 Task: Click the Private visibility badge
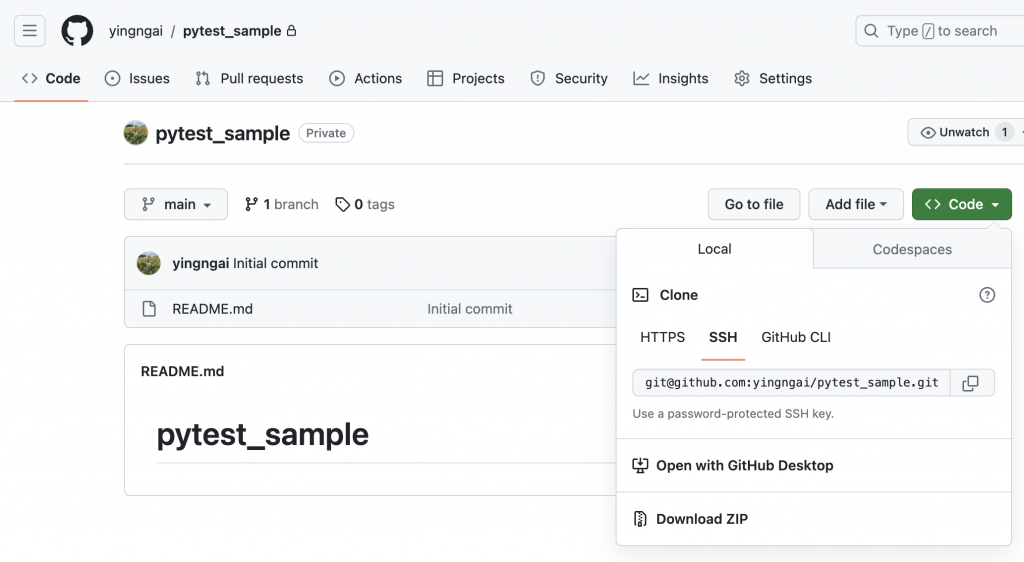(x=326, y=133)
